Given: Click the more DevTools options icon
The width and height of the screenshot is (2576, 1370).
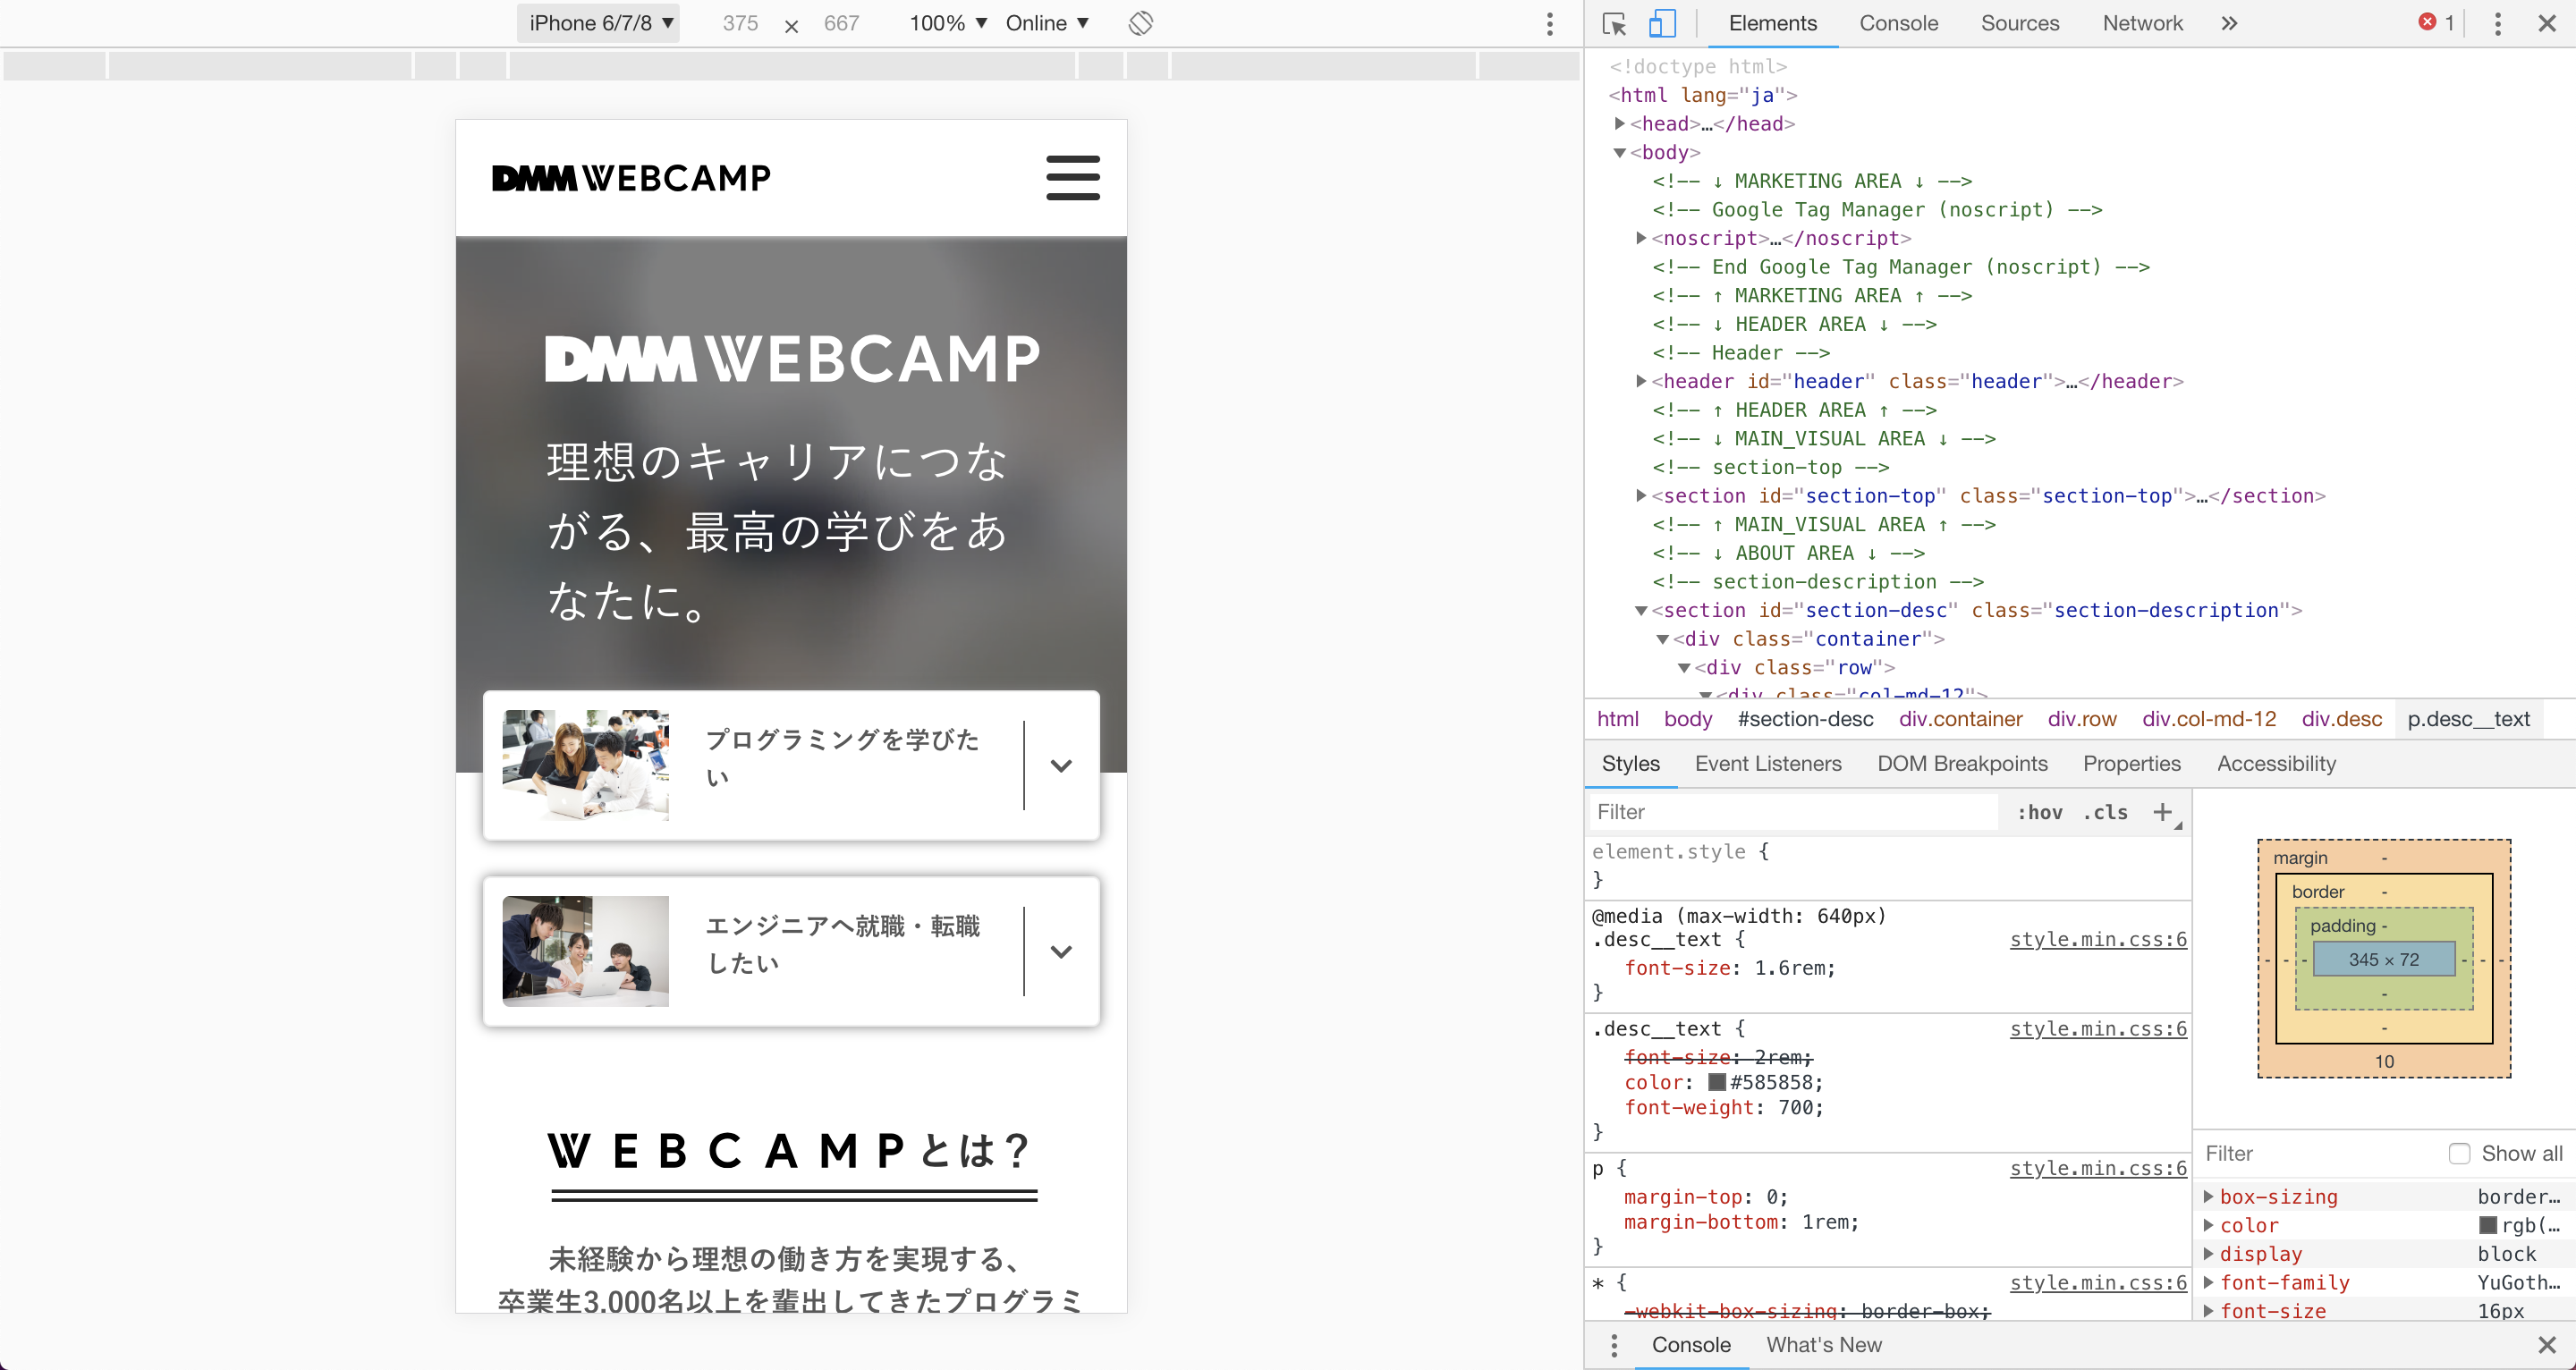Looking at the screenshot, I should (x=2495, y=22).
